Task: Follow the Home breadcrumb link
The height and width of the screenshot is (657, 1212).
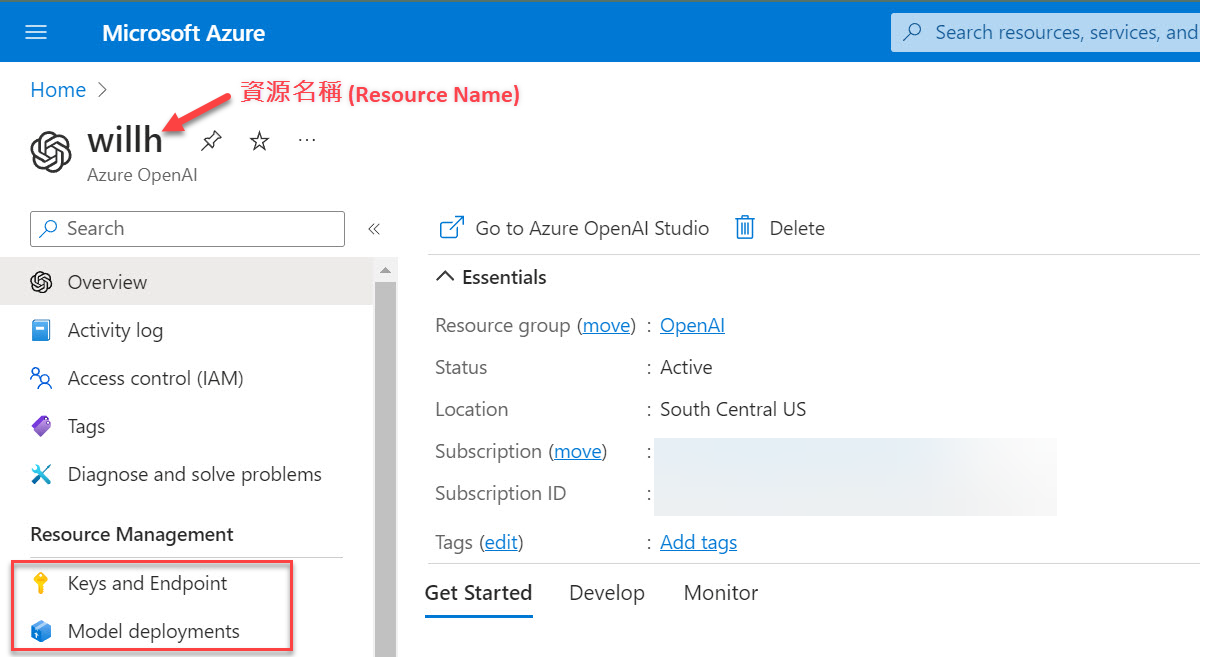Action: 58,90
